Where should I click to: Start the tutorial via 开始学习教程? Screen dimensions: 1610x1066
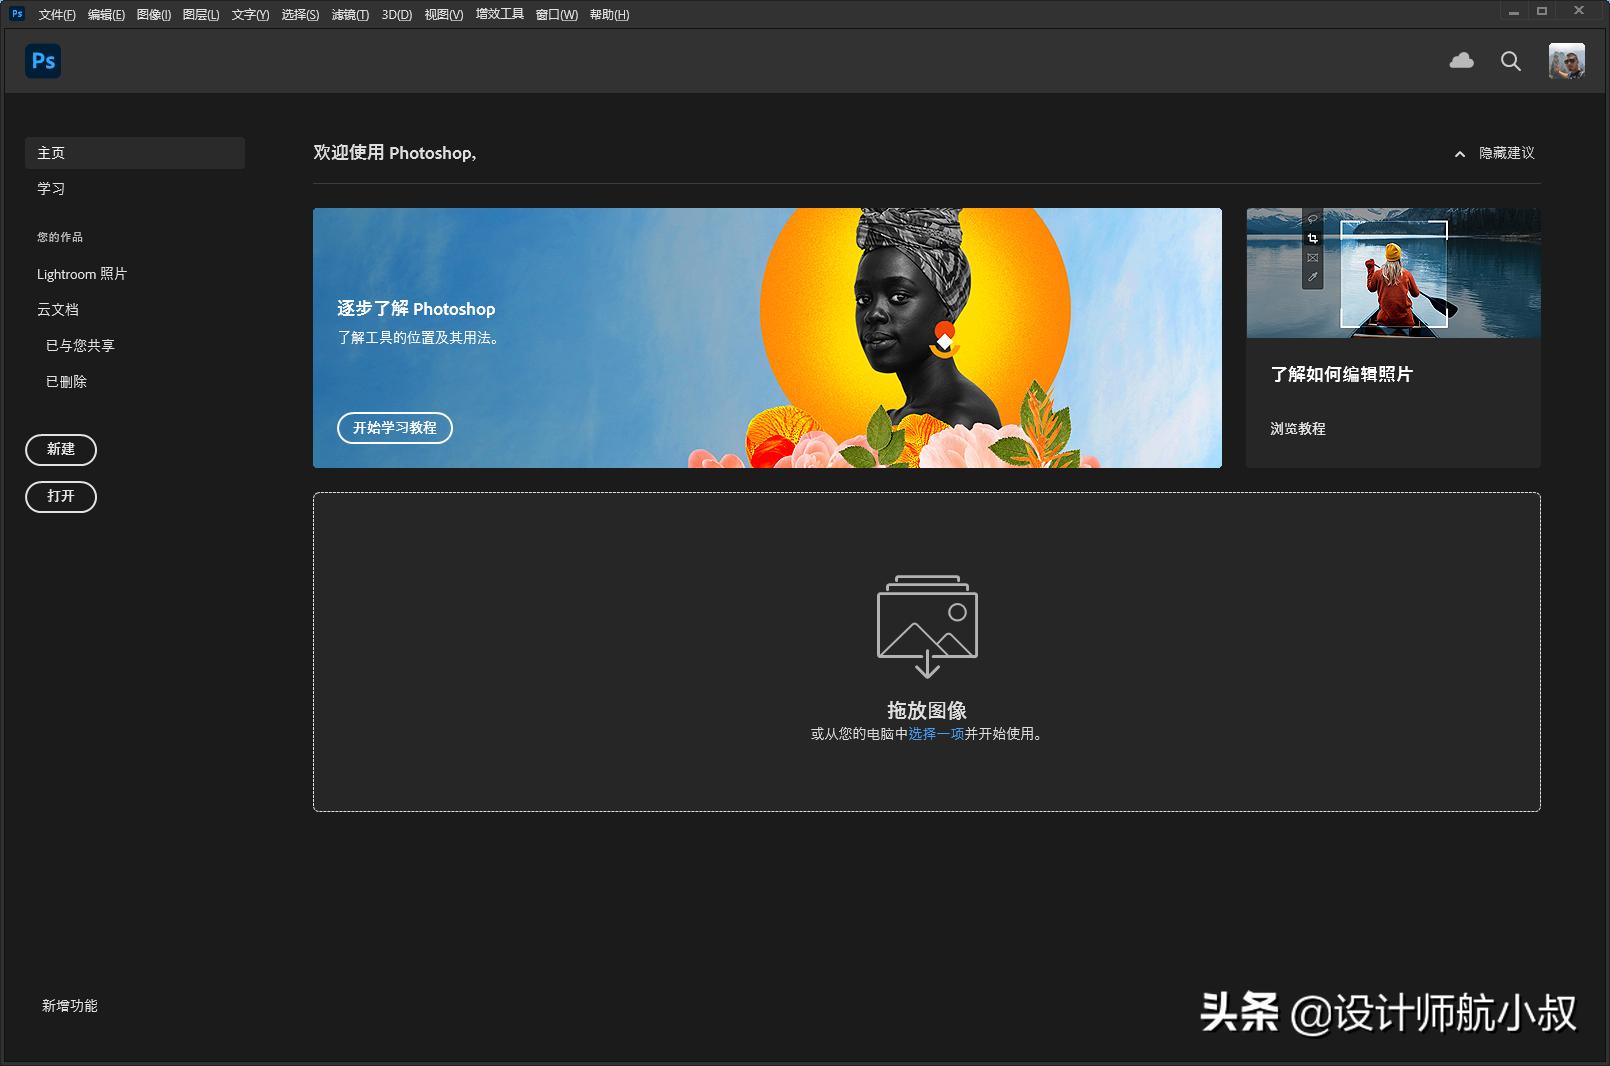pos(394,428)
